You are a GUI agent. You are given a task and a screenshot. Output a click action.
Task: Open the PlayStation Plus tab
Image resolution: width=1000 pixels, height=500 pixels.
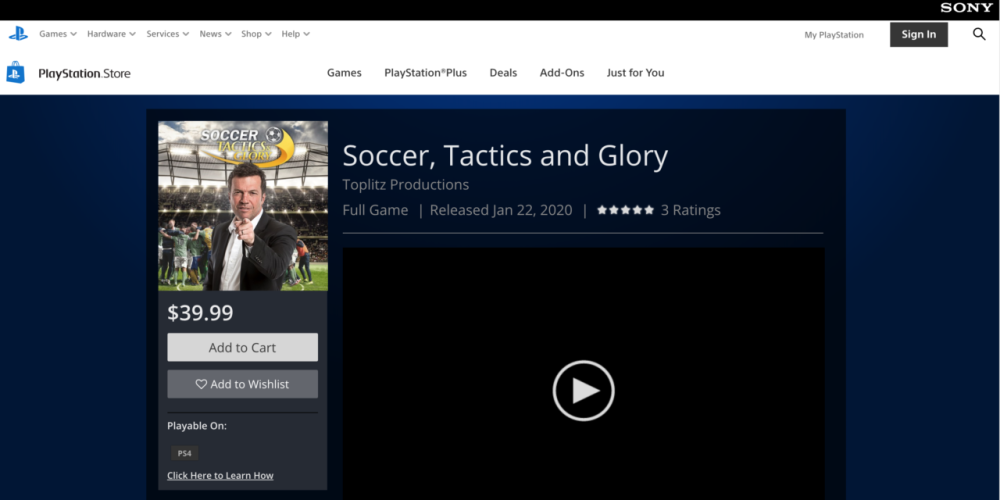(x=425, y=73)
